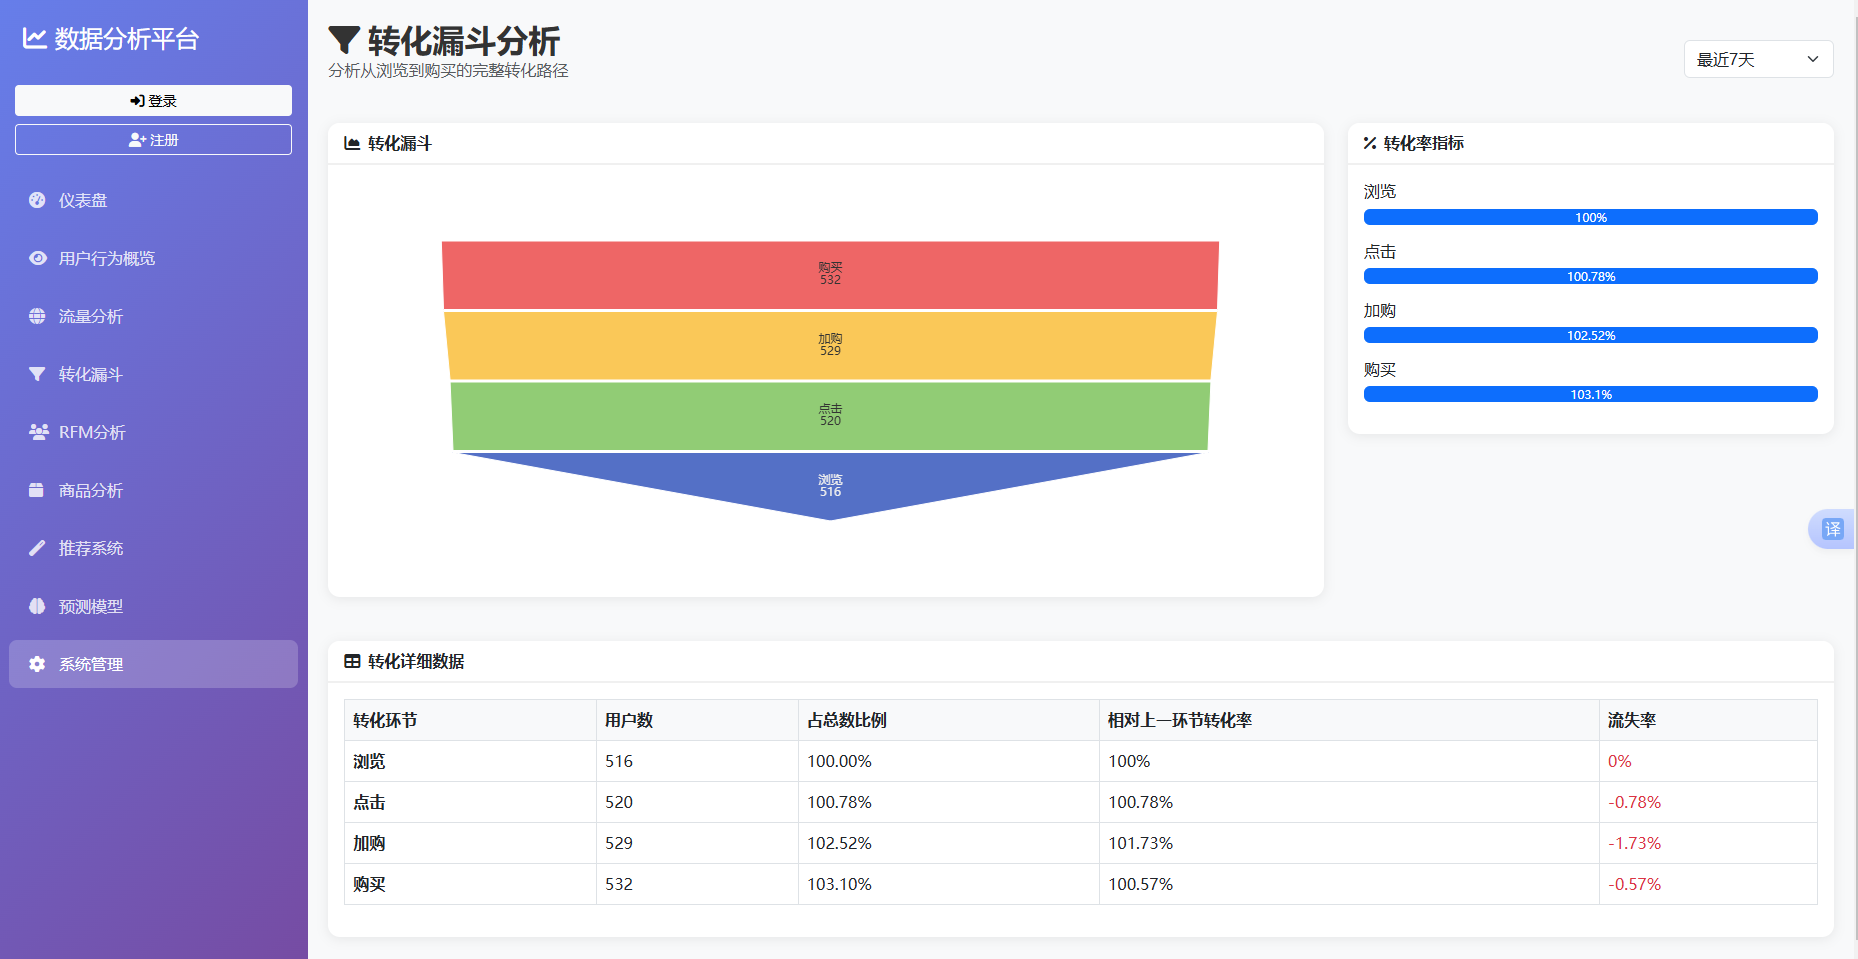1858x959 pixels.
Task: Click the 注册 register button
Action: pyautogui.click(x=153, y=140)
